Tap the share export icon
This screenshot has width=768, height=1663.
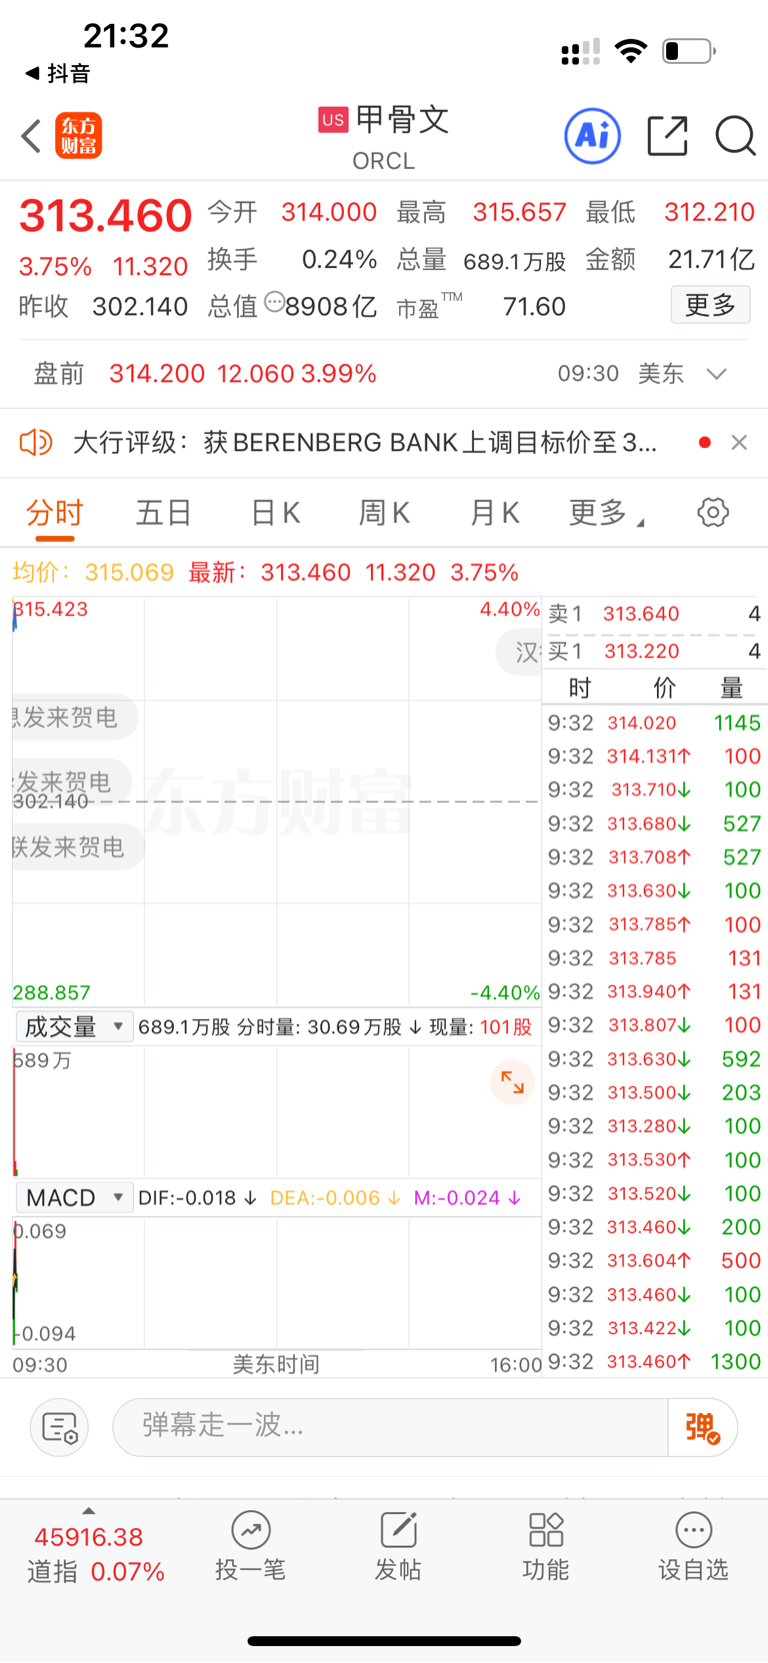click(667, 136)
